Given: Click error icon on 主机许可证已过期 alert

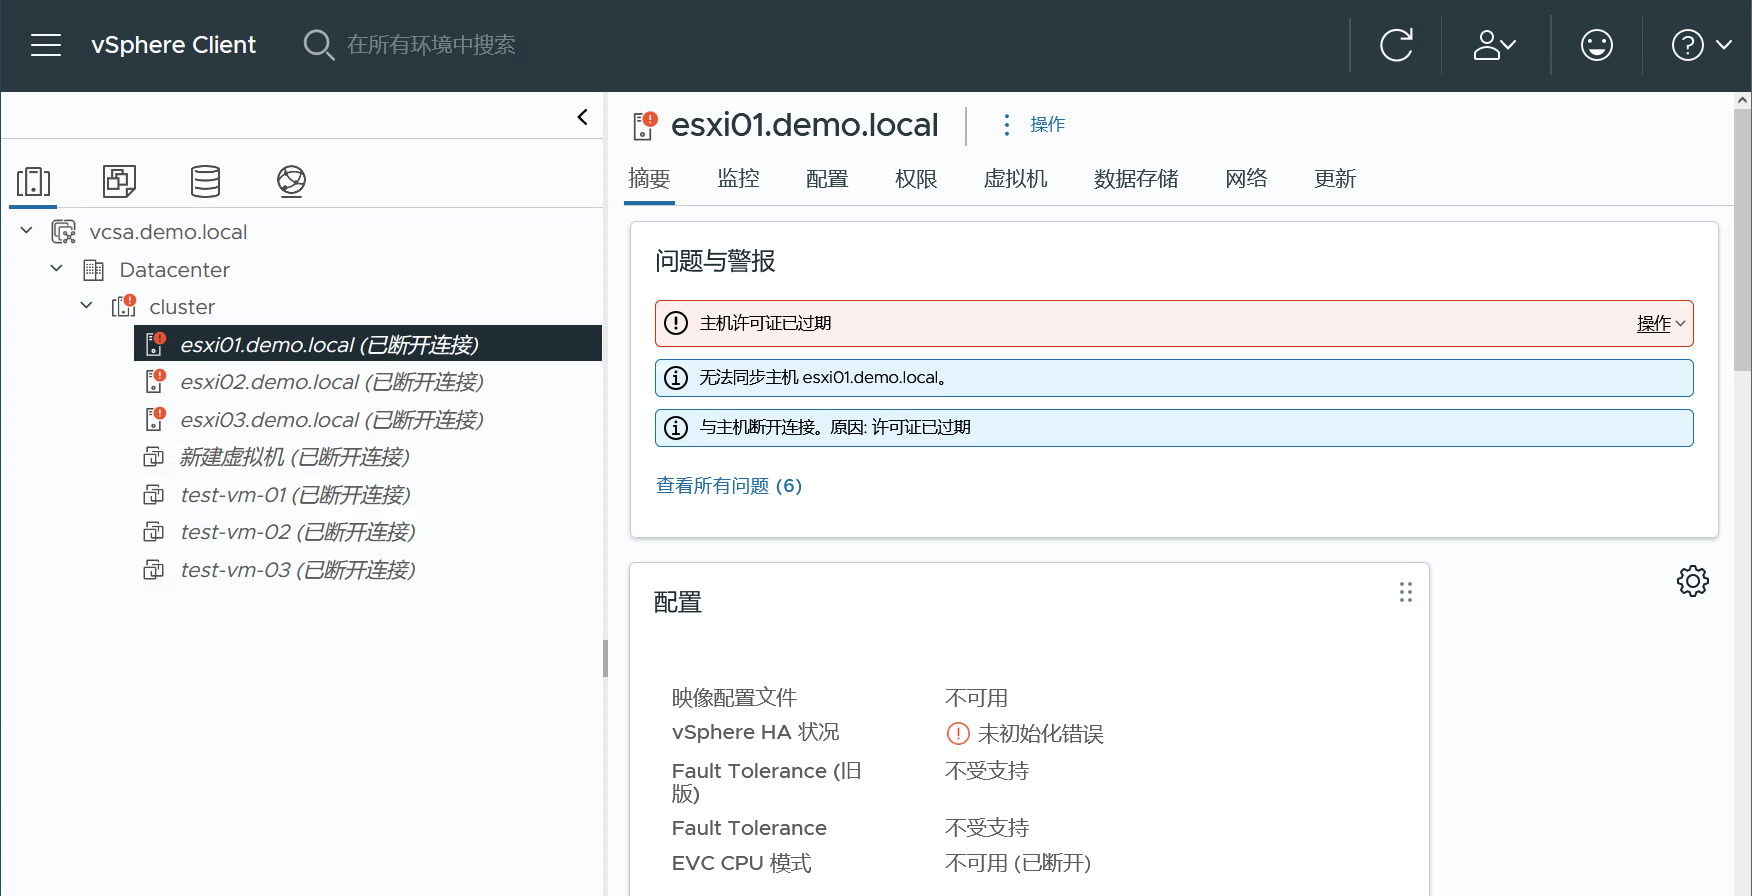Looking at the screenshot, I should tap(677, 323).
